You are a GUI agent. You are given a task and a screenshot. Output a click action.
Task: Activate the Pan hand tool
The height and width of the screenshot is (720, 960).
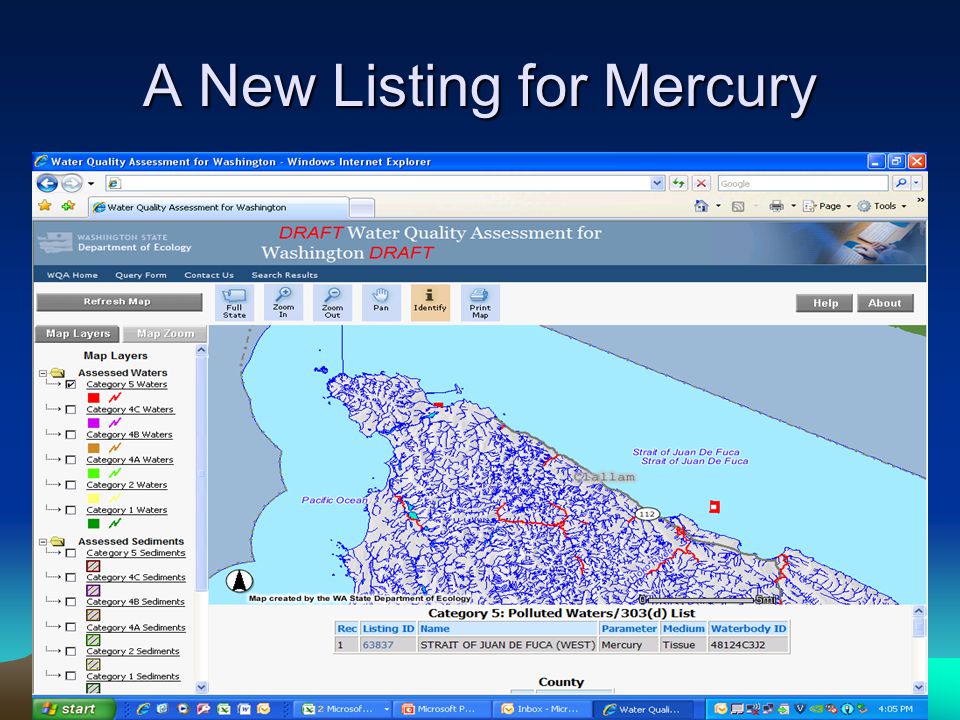coord(381,302)
